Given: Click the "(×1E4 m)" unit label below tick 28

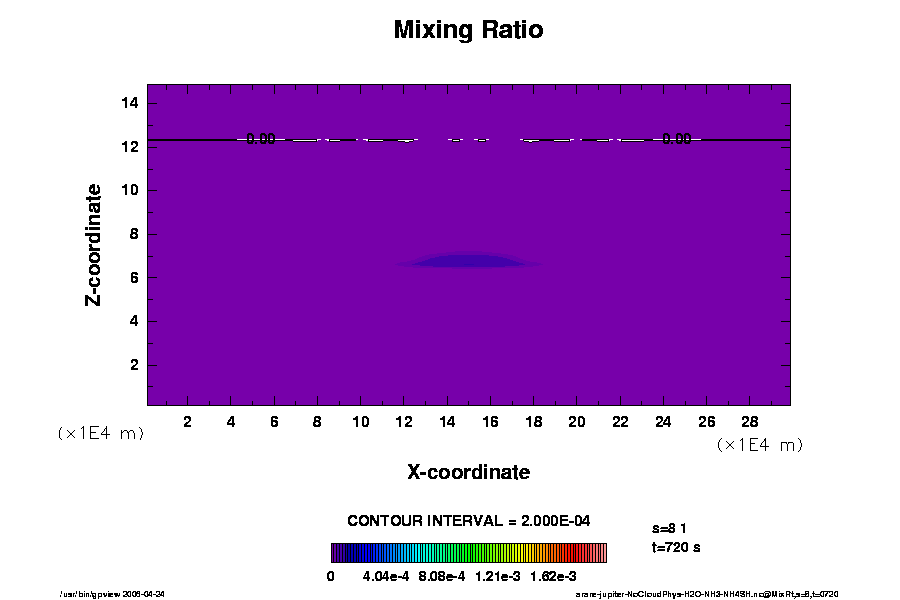Looking at the screenshot, I should click(760, 445).
